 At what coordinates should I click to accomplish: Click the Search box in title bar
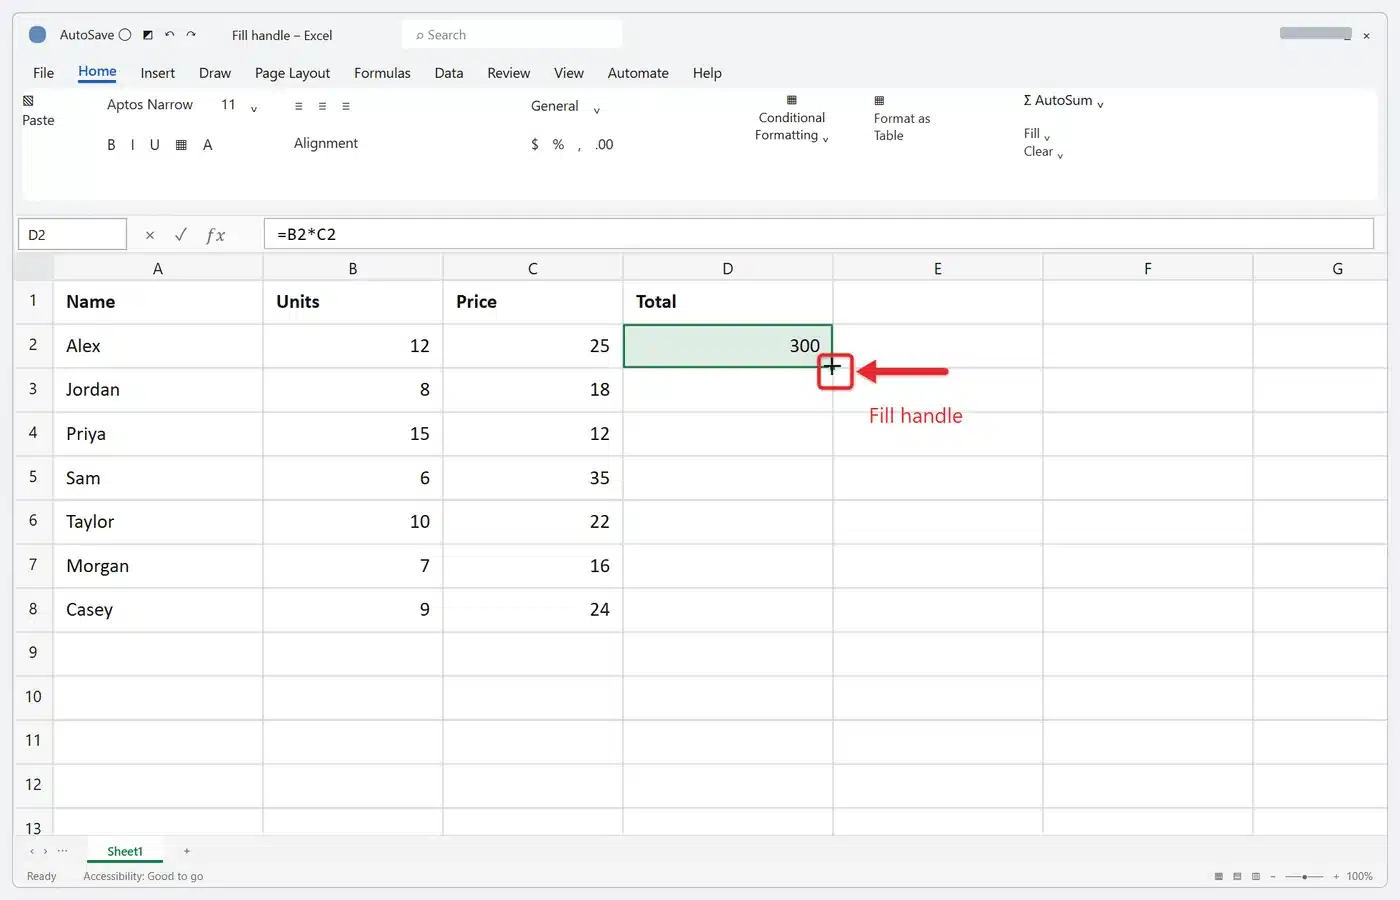[x=512, y=35]
